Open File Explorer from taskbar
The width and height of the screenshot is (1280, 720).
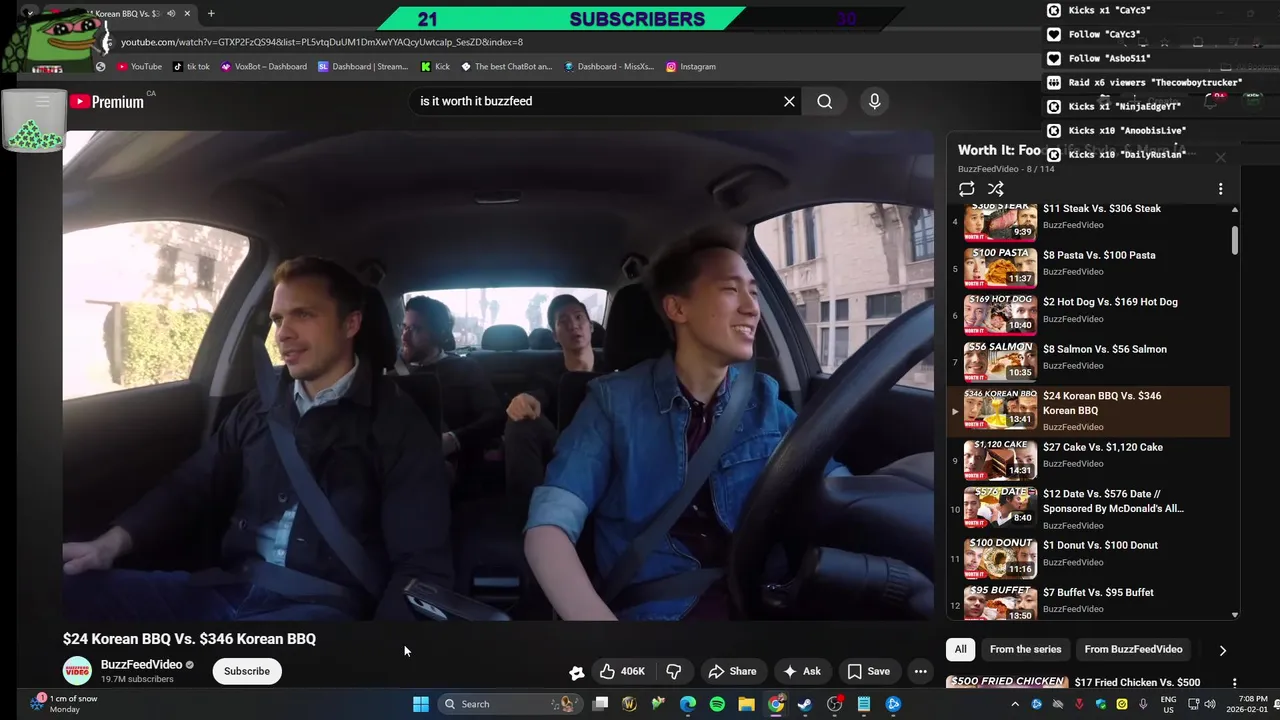pyautogui.click(x=746, y=704)
